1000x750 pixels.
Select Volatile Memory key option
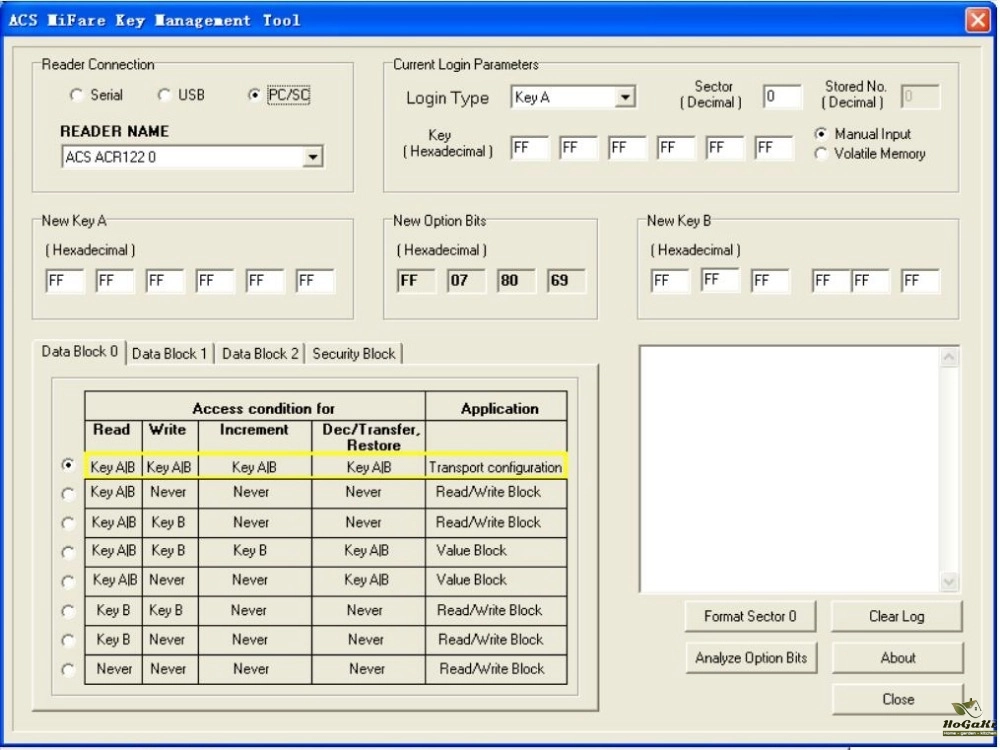[x=822, y=154]
